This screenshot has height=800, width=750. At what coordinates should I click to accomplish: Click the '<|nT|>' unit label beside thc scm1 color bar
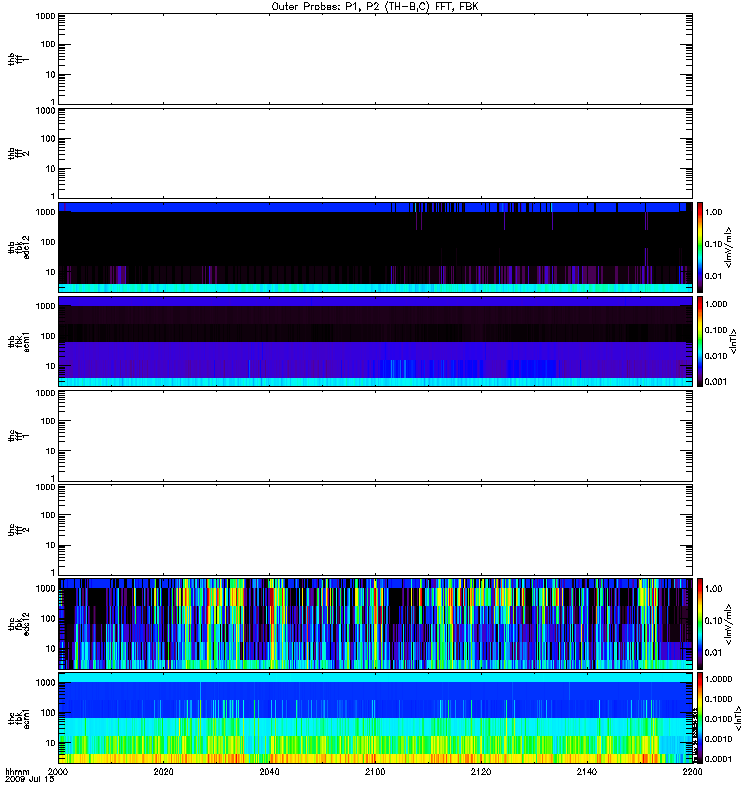[x=738, y=720]
